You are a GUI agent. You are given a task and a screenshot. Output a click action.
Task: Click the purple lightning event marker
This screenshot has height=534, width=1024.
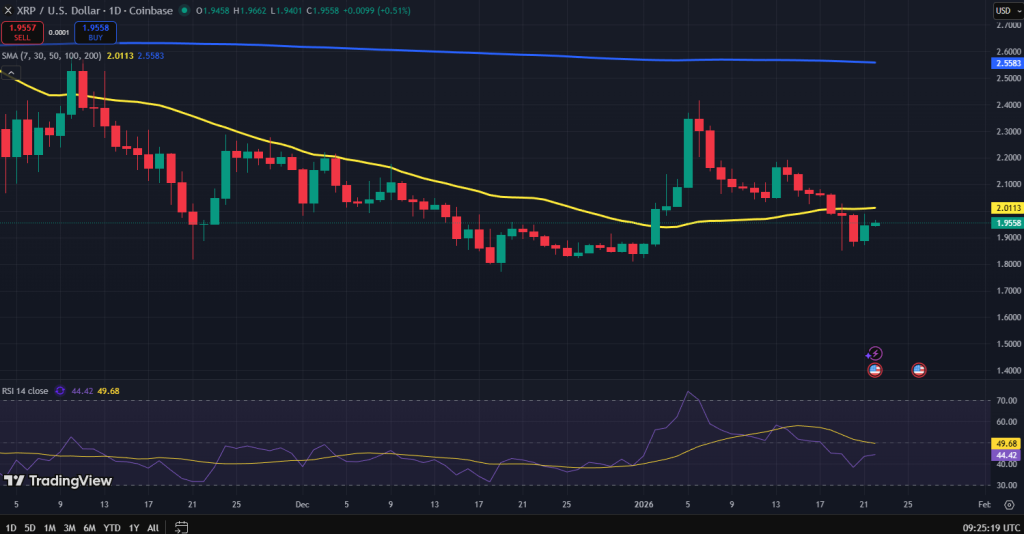[874, 354]
